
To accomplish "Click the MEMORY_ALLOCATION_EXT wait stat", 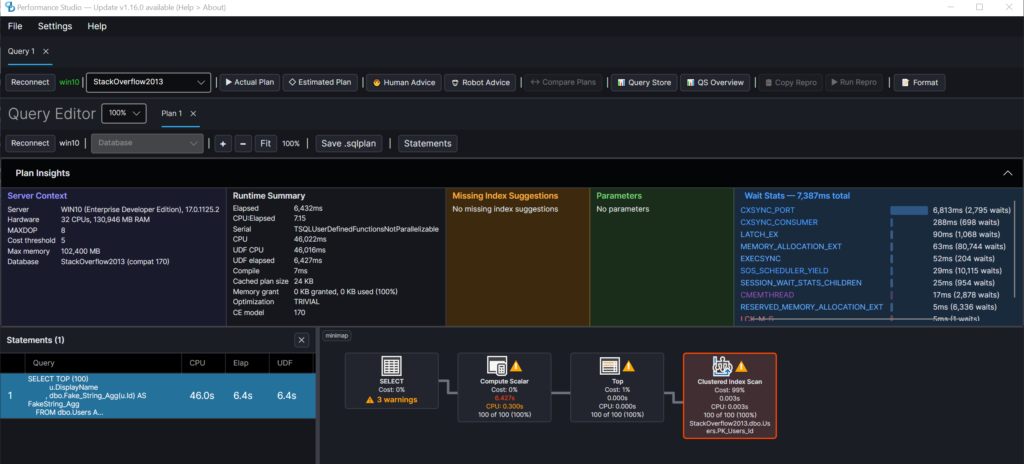I will click(x=791, y=246).
